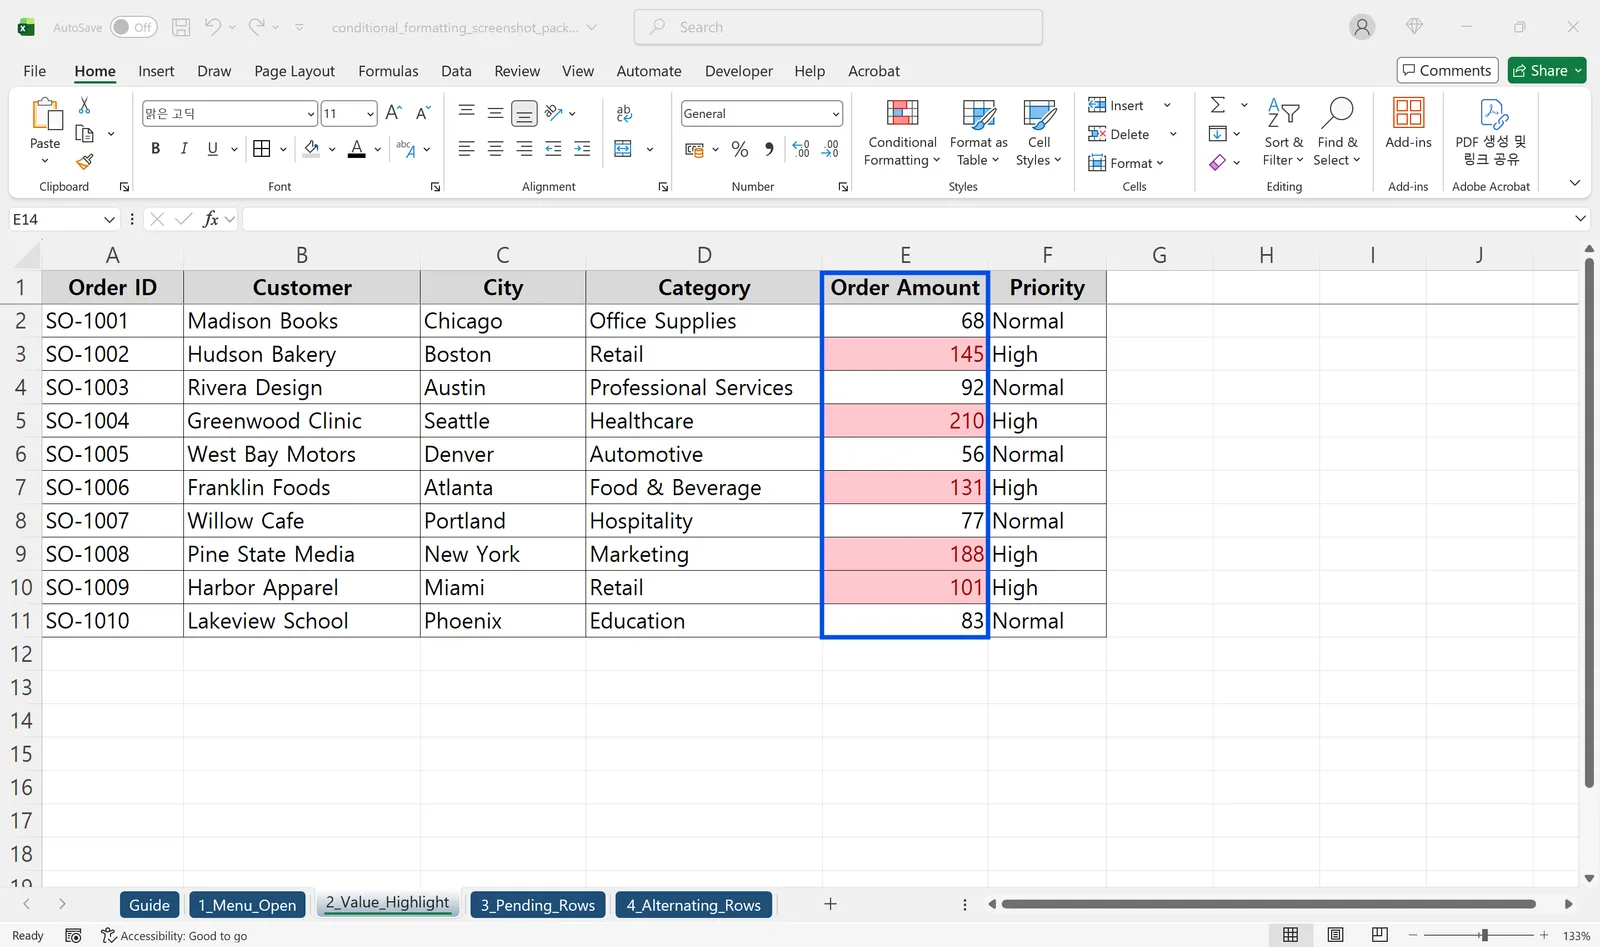Click the Save icon in title bar
The width and height of the screenshot is (1600, 947).
coord(181,27)
